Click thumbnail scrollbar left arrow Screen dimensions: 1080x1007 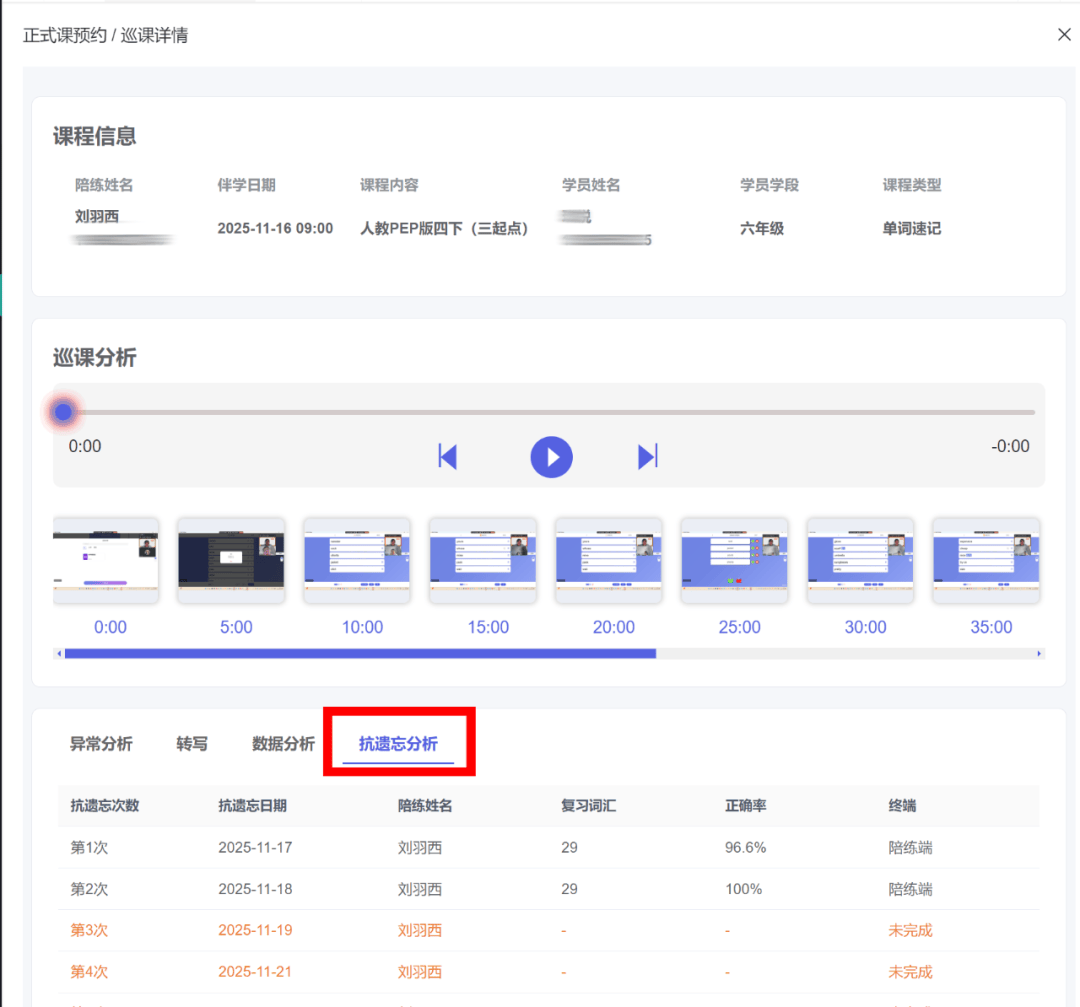[59, 654]
